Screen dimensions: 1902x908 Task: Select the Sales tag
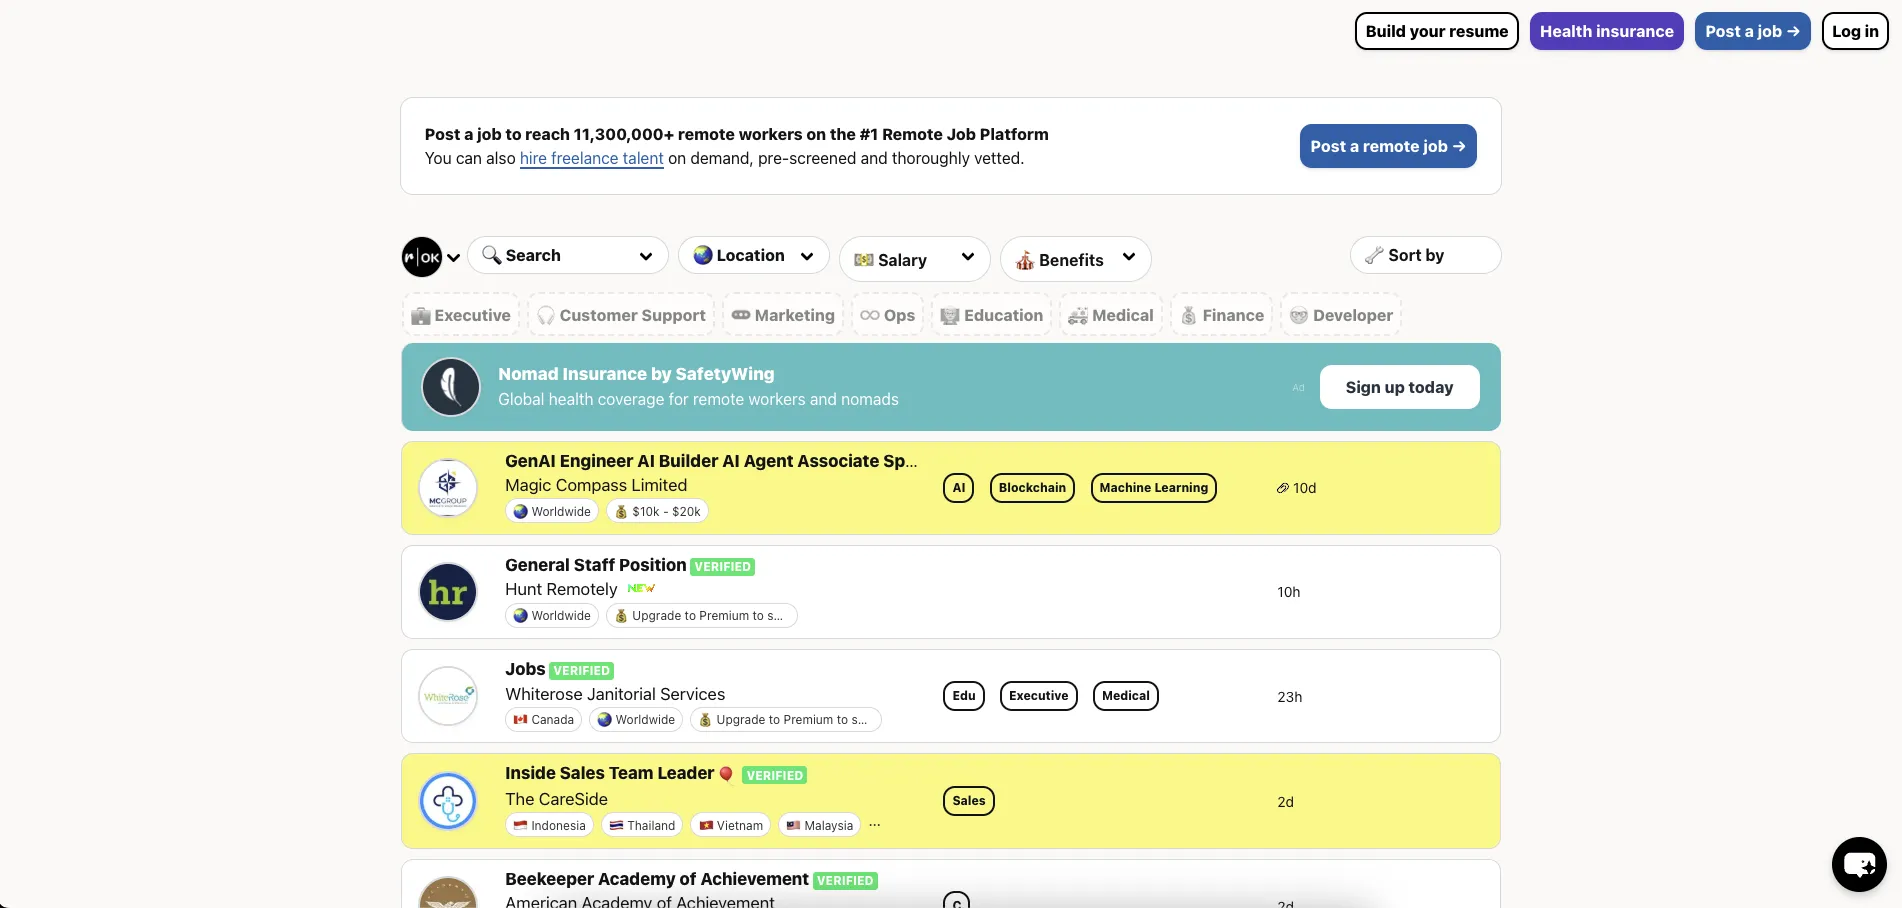(969, 801)
